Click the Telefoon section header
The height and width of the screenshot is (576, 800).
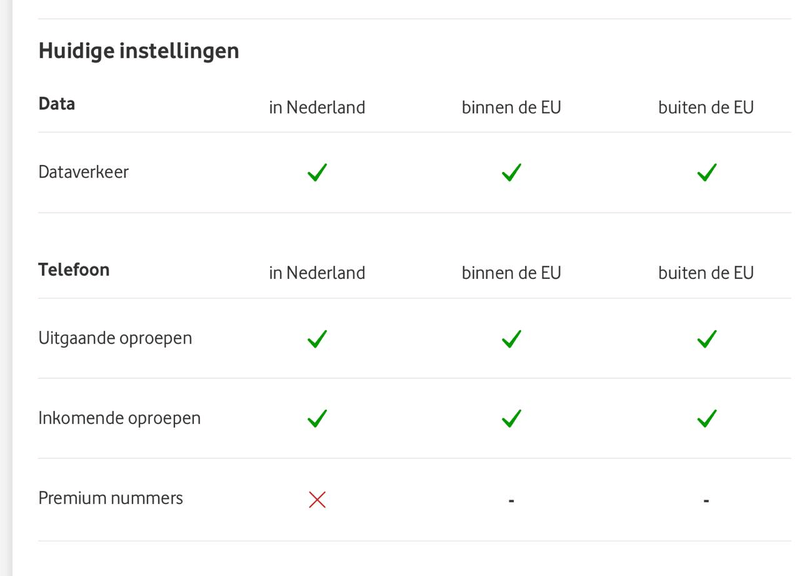pyautogui.click(x=74, y=270)
